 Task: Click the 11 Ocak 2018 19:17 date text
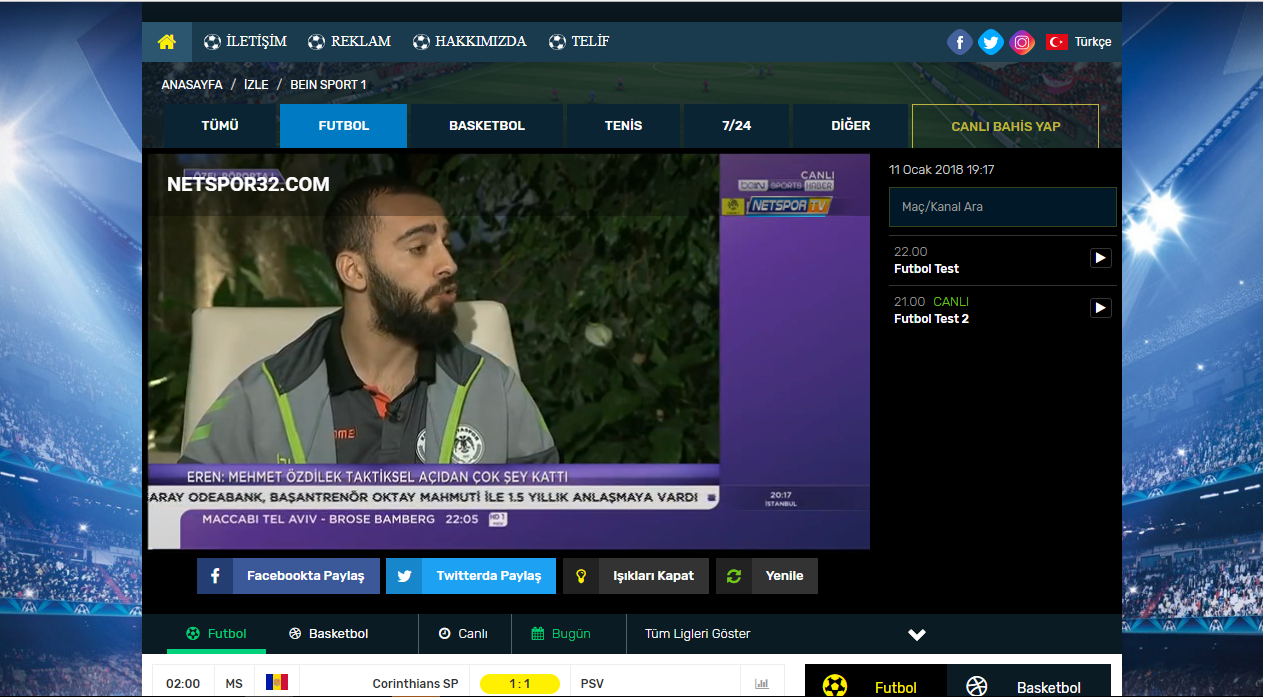click(941, 170)
